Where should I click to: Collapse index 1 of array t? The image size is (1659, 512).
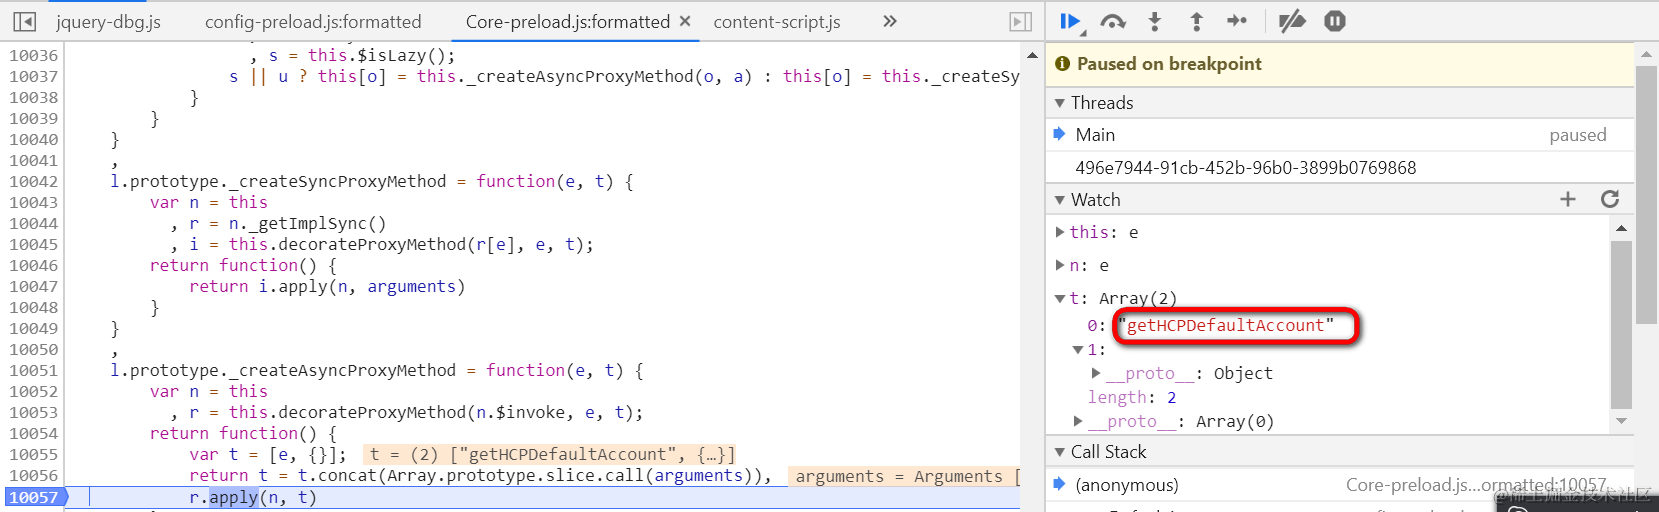point(1078,350)
